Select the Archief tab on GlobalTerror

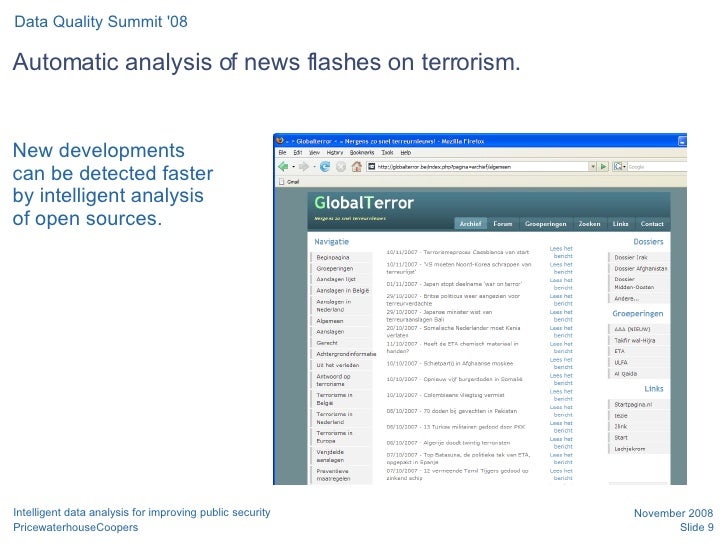[470, 224]
